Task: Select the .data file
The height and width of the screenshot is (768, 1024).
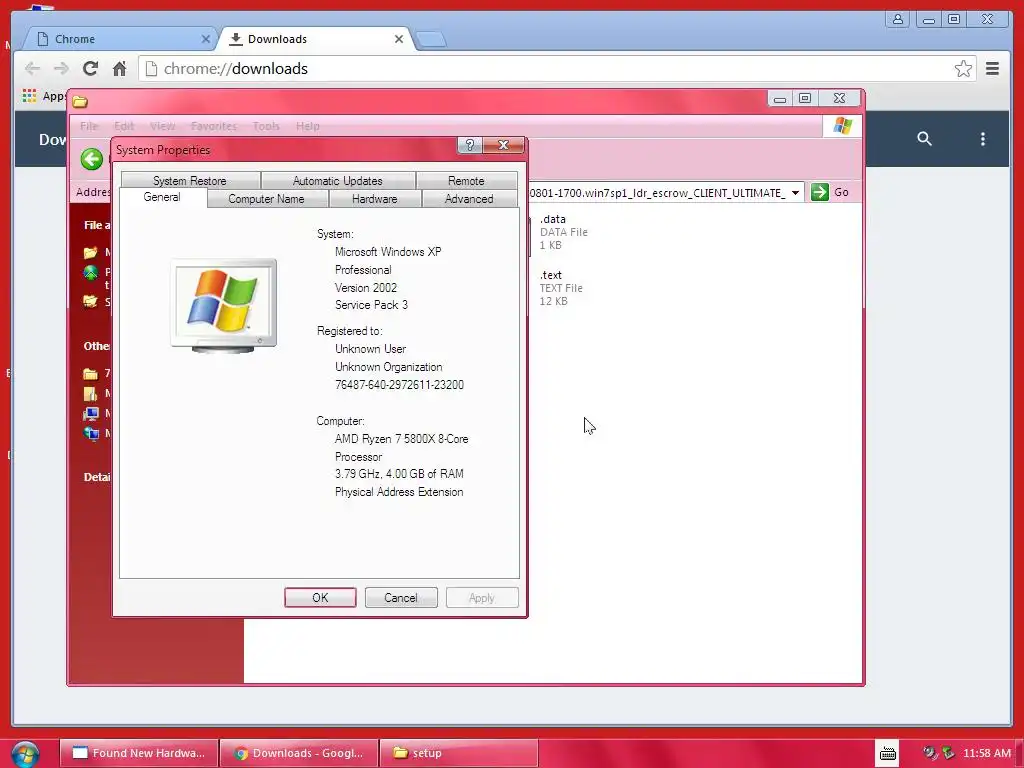Action: pyautogui.click(x=564, y=232)
